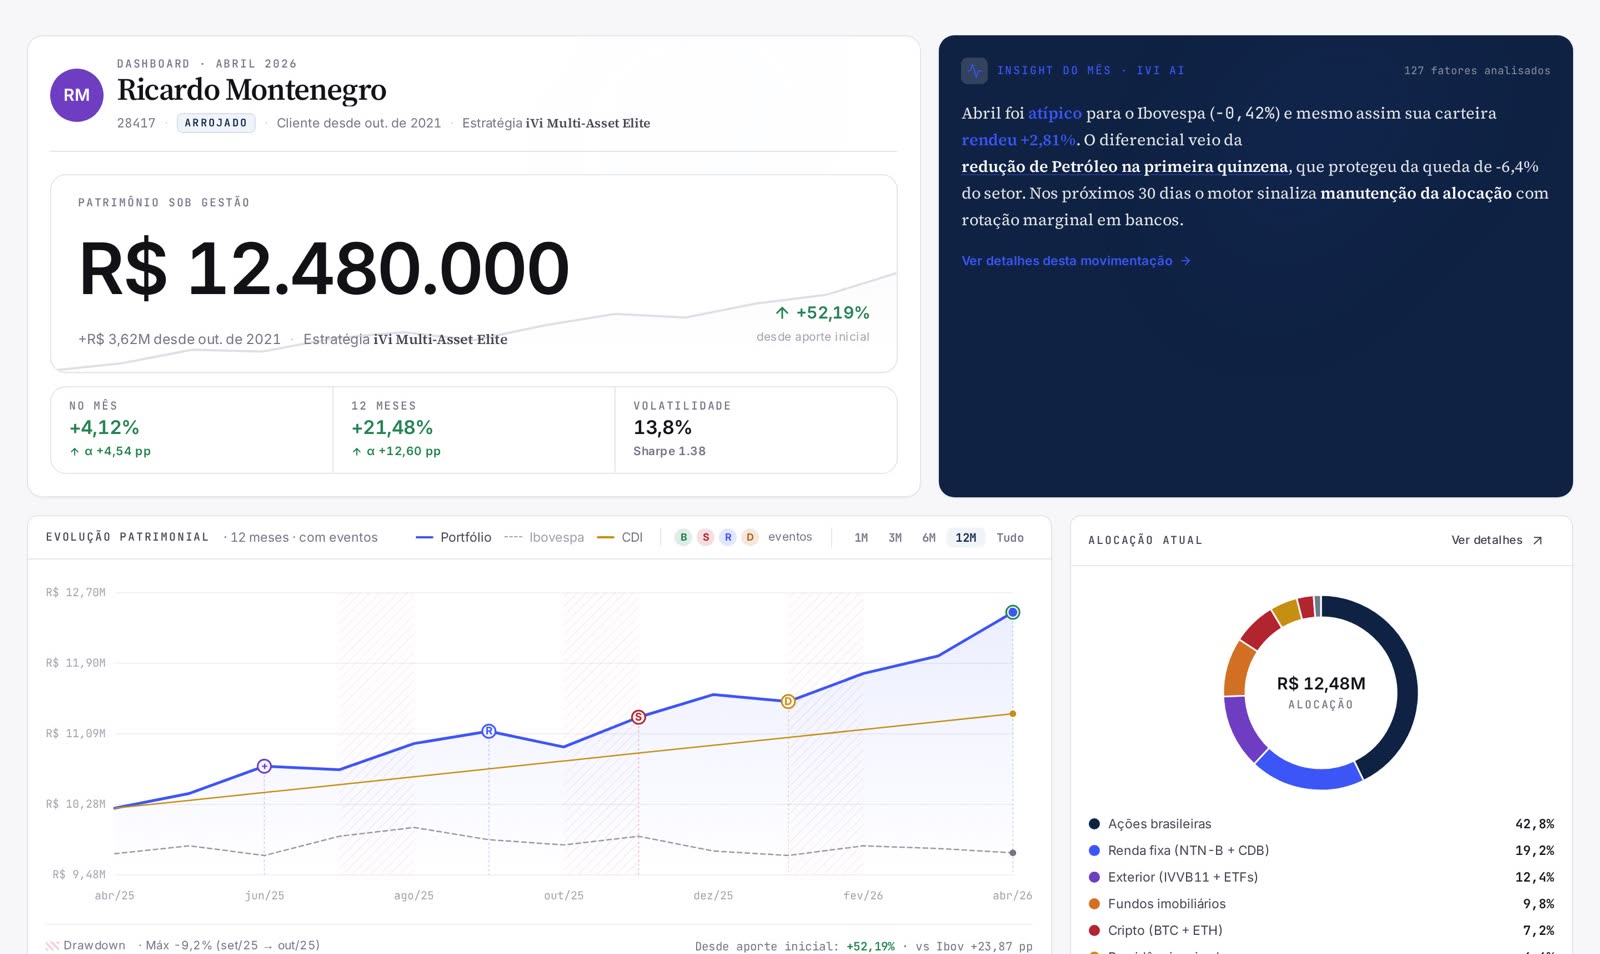Screen dimensions: 1600x954
Task: Click Renda fixa (NTN-B + CDB) legend dot
Action: tap(1094, 851)
